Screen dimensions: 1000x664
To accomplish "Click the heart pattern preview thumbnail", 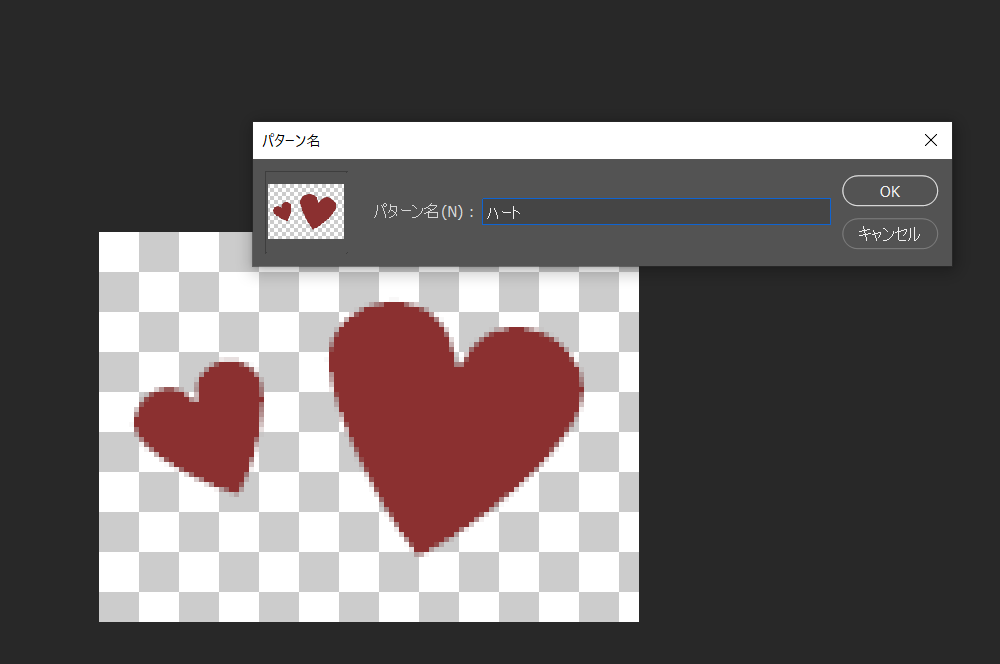I will (306, 212).
